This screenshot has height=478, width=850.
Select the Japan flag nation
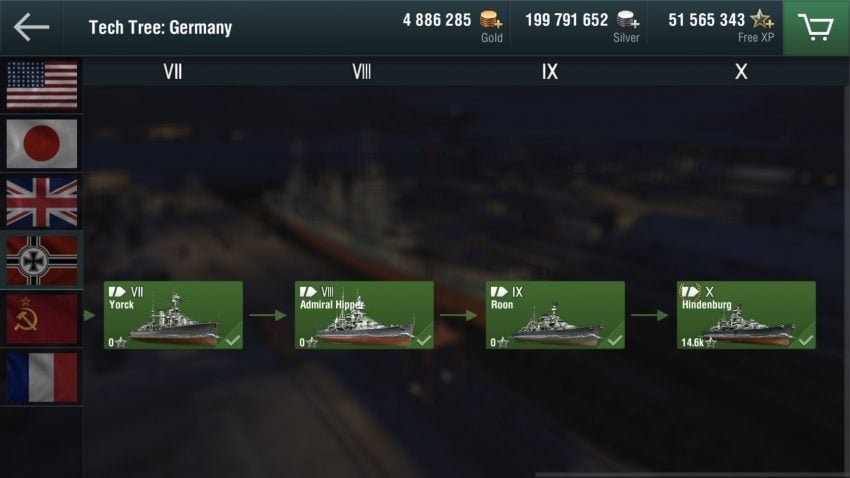click(x=42, y=144)
